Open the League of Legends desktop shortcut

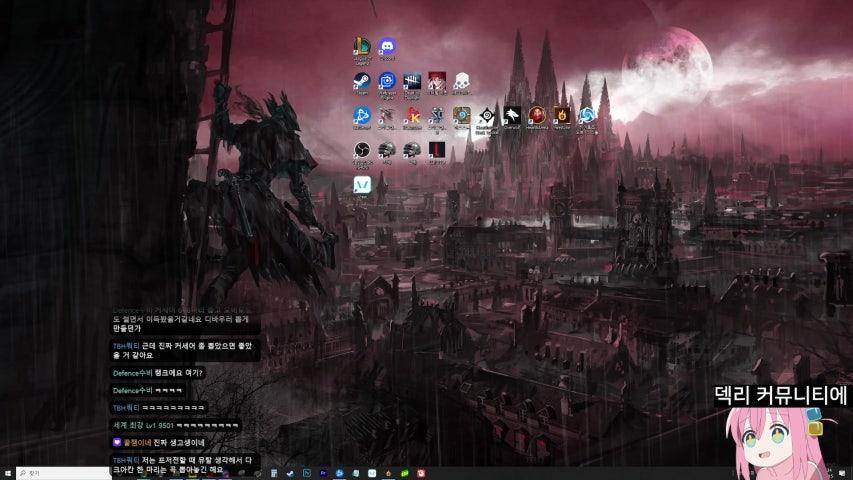click(x=362, y=46)
